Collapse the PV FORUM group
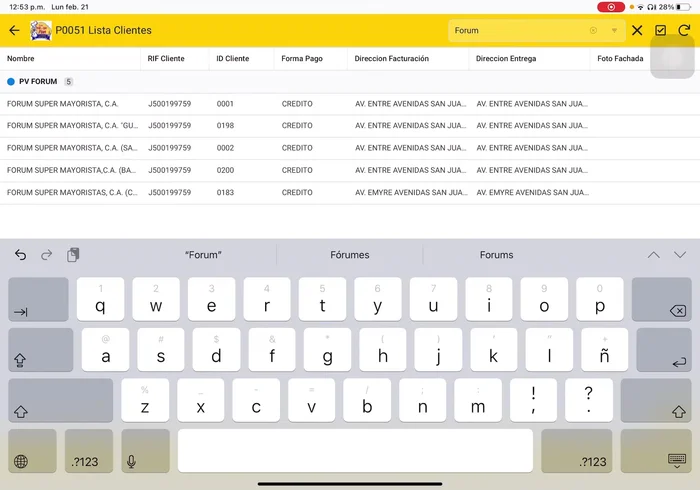Viewport: 700px width, 490px height. (x=11, y=81)
